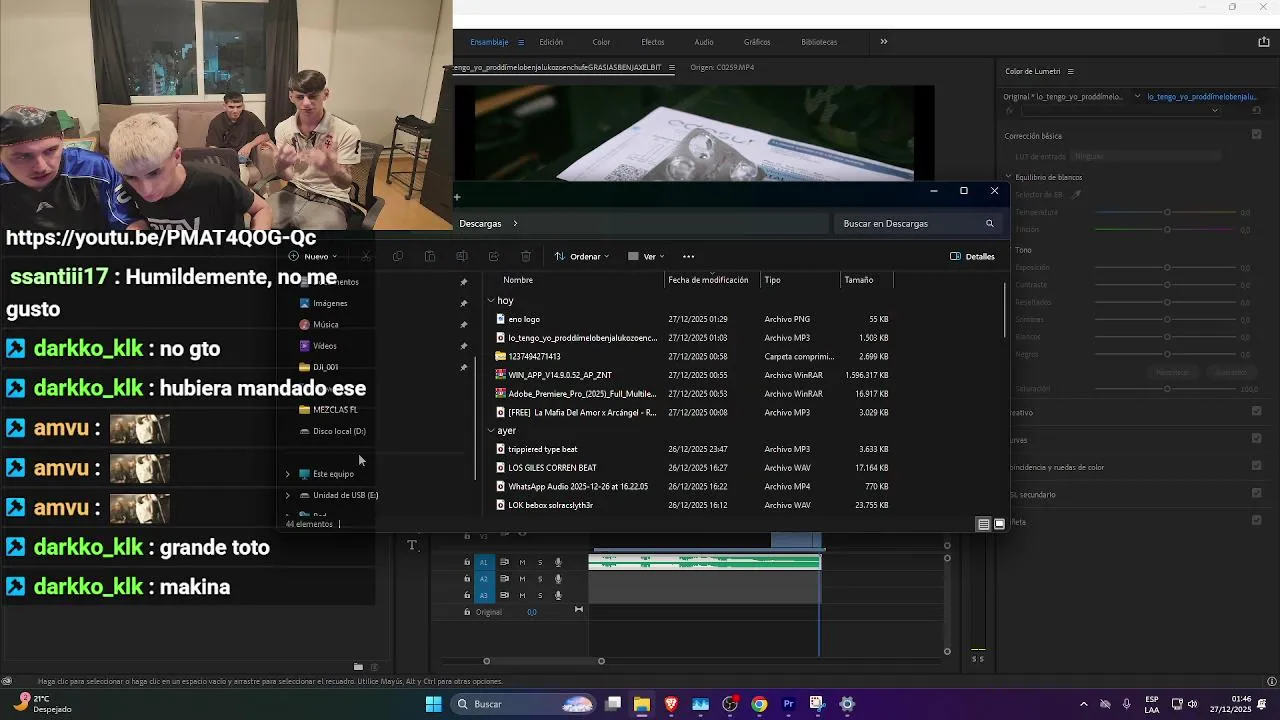The height and width of the screenshot is (720, 1280).
Task: Open the Quick Export share icon
Action: coord(1263,42)
